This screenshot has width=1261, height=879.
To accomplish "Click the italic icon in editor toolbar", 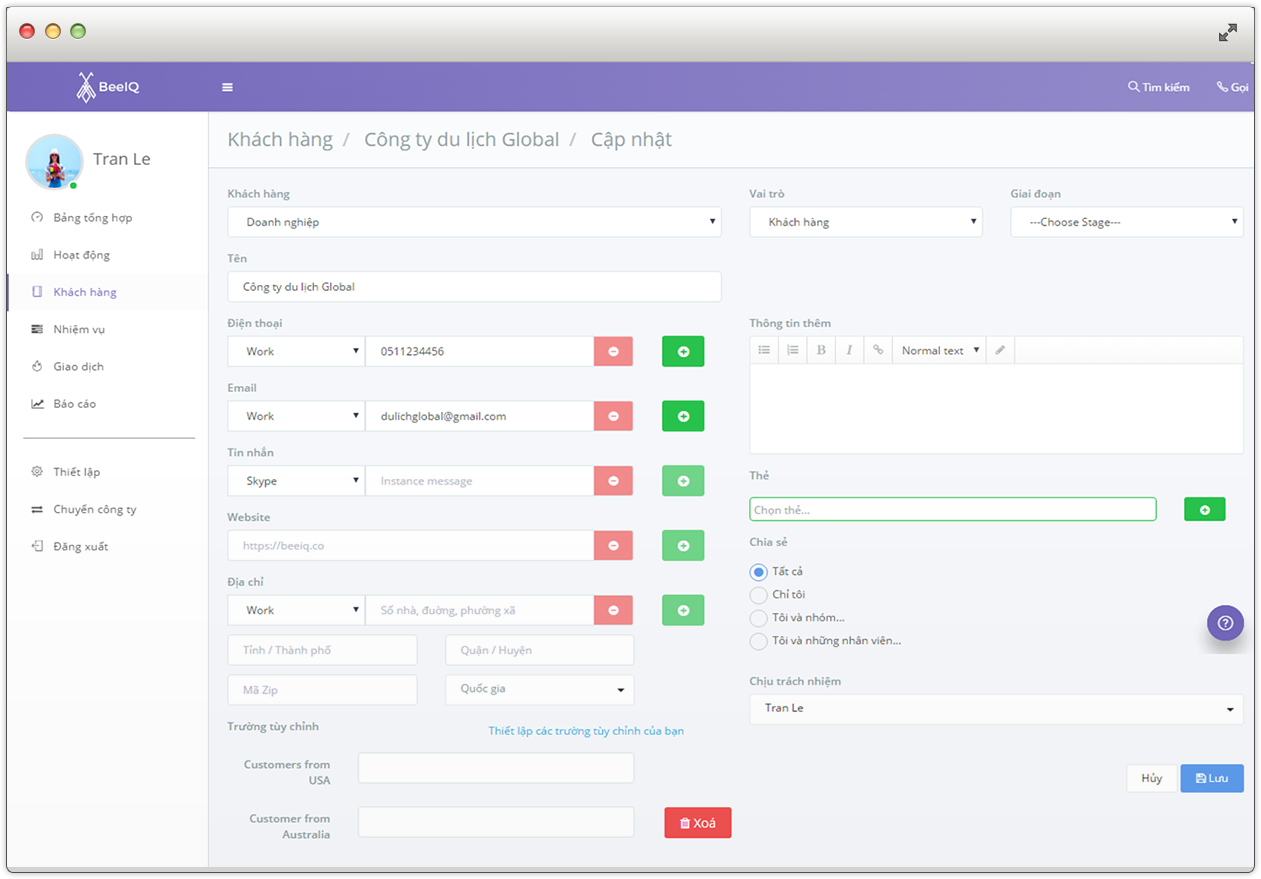I will [x=849, y=350].
